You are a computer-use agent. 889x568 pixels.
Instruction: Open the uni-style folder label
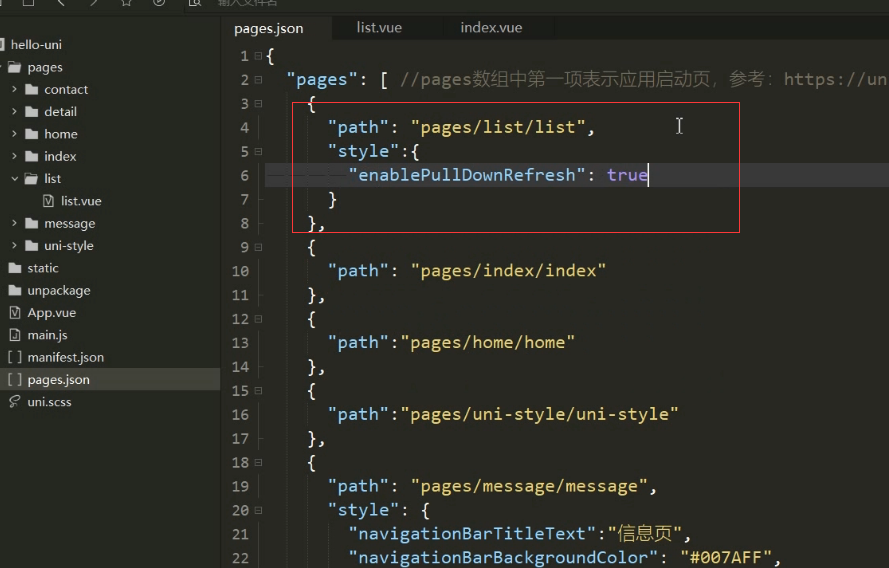[69, 245]
